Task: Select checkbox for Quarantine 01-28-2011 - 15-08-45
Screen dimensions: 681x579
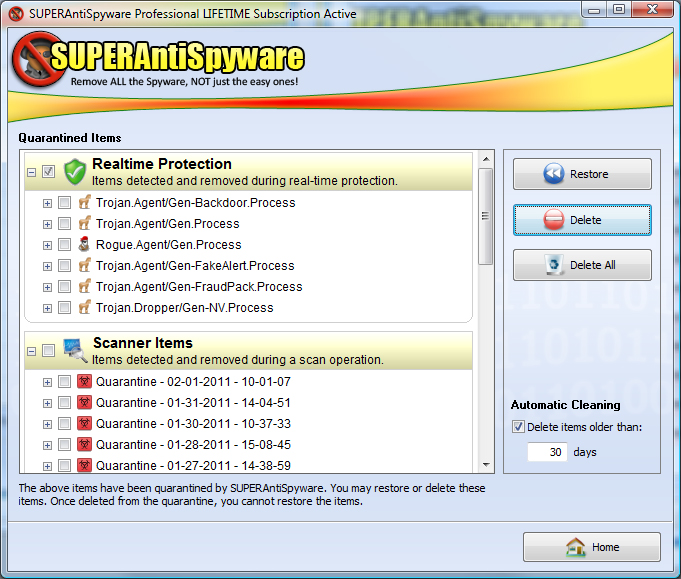Action: 64,444
